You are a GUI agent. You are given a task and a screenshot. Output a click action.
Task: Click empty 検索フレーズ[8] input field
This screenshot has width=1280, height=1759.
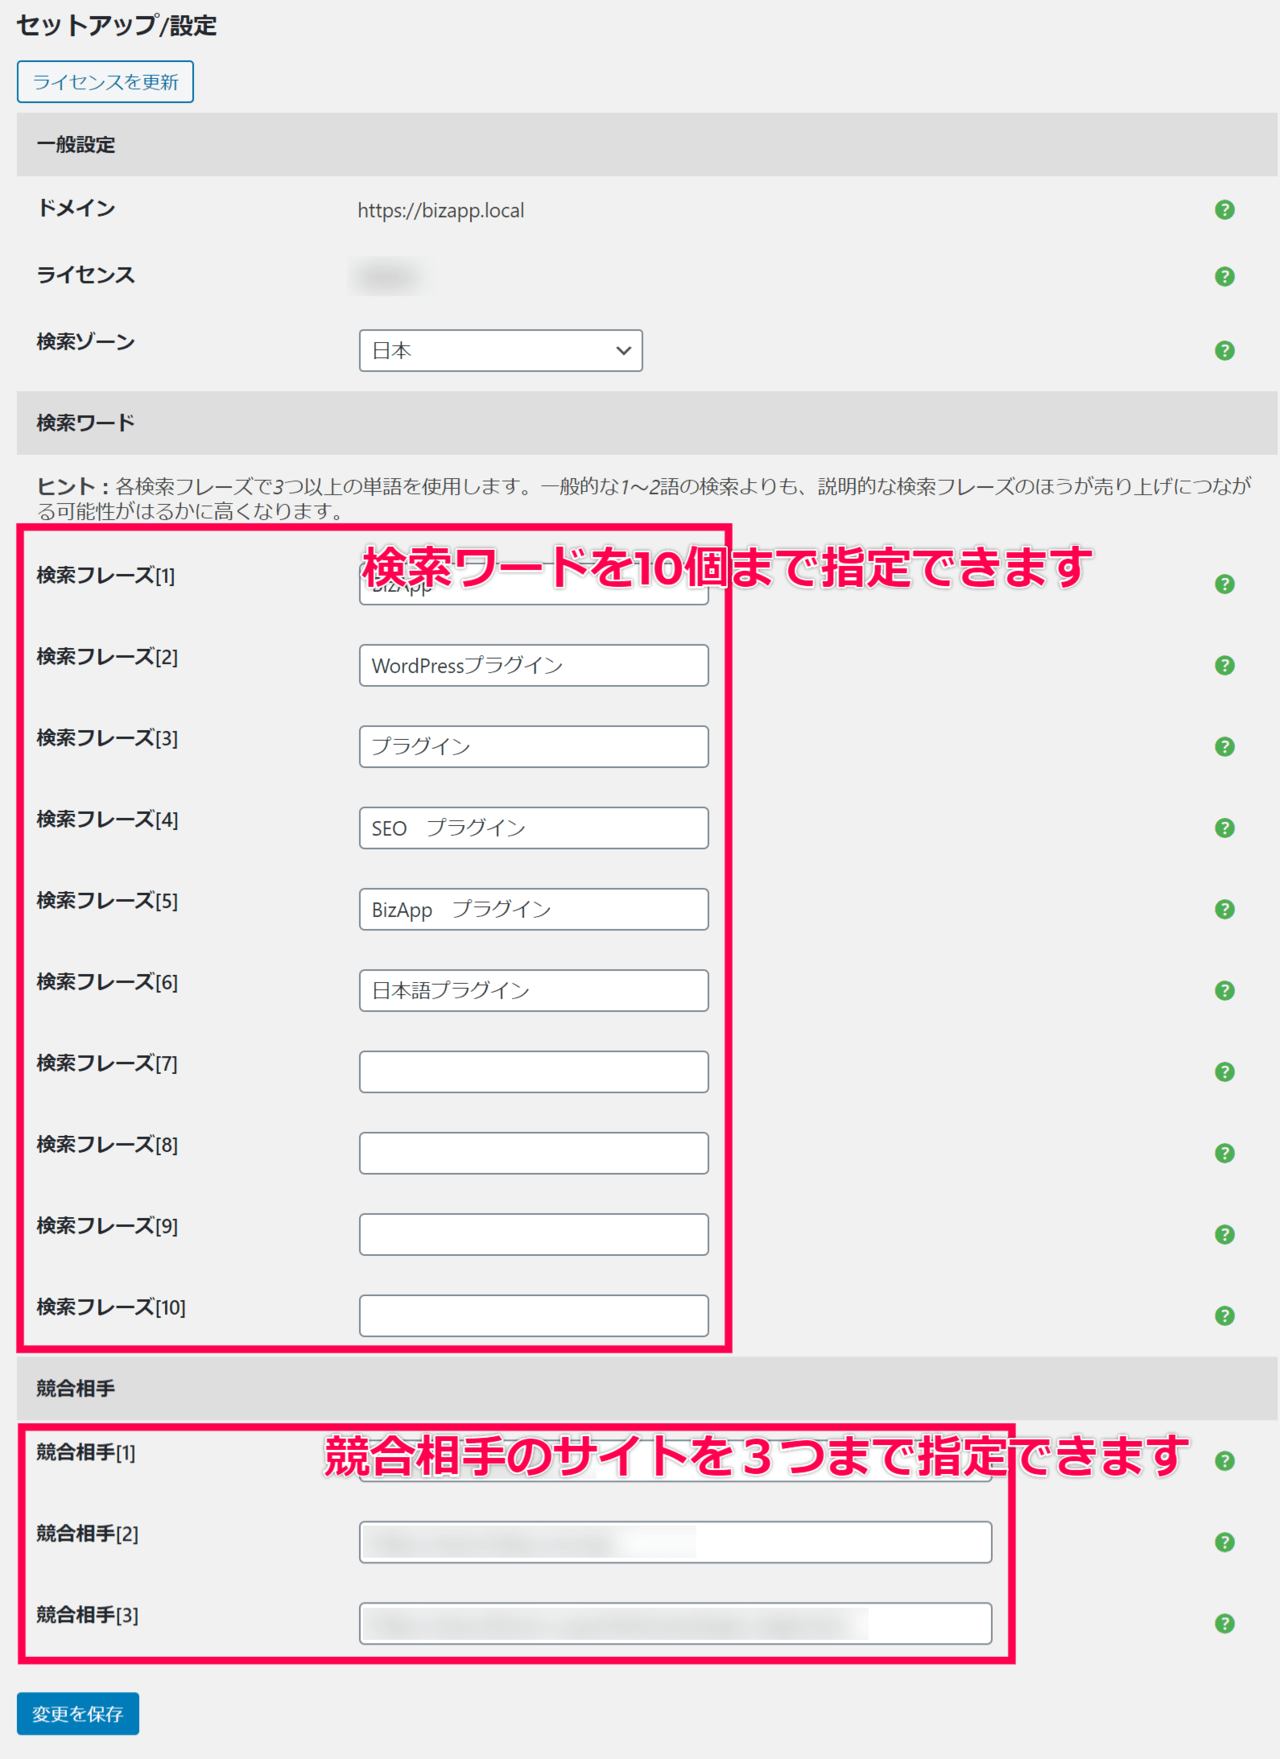(x=534, y=1154)
